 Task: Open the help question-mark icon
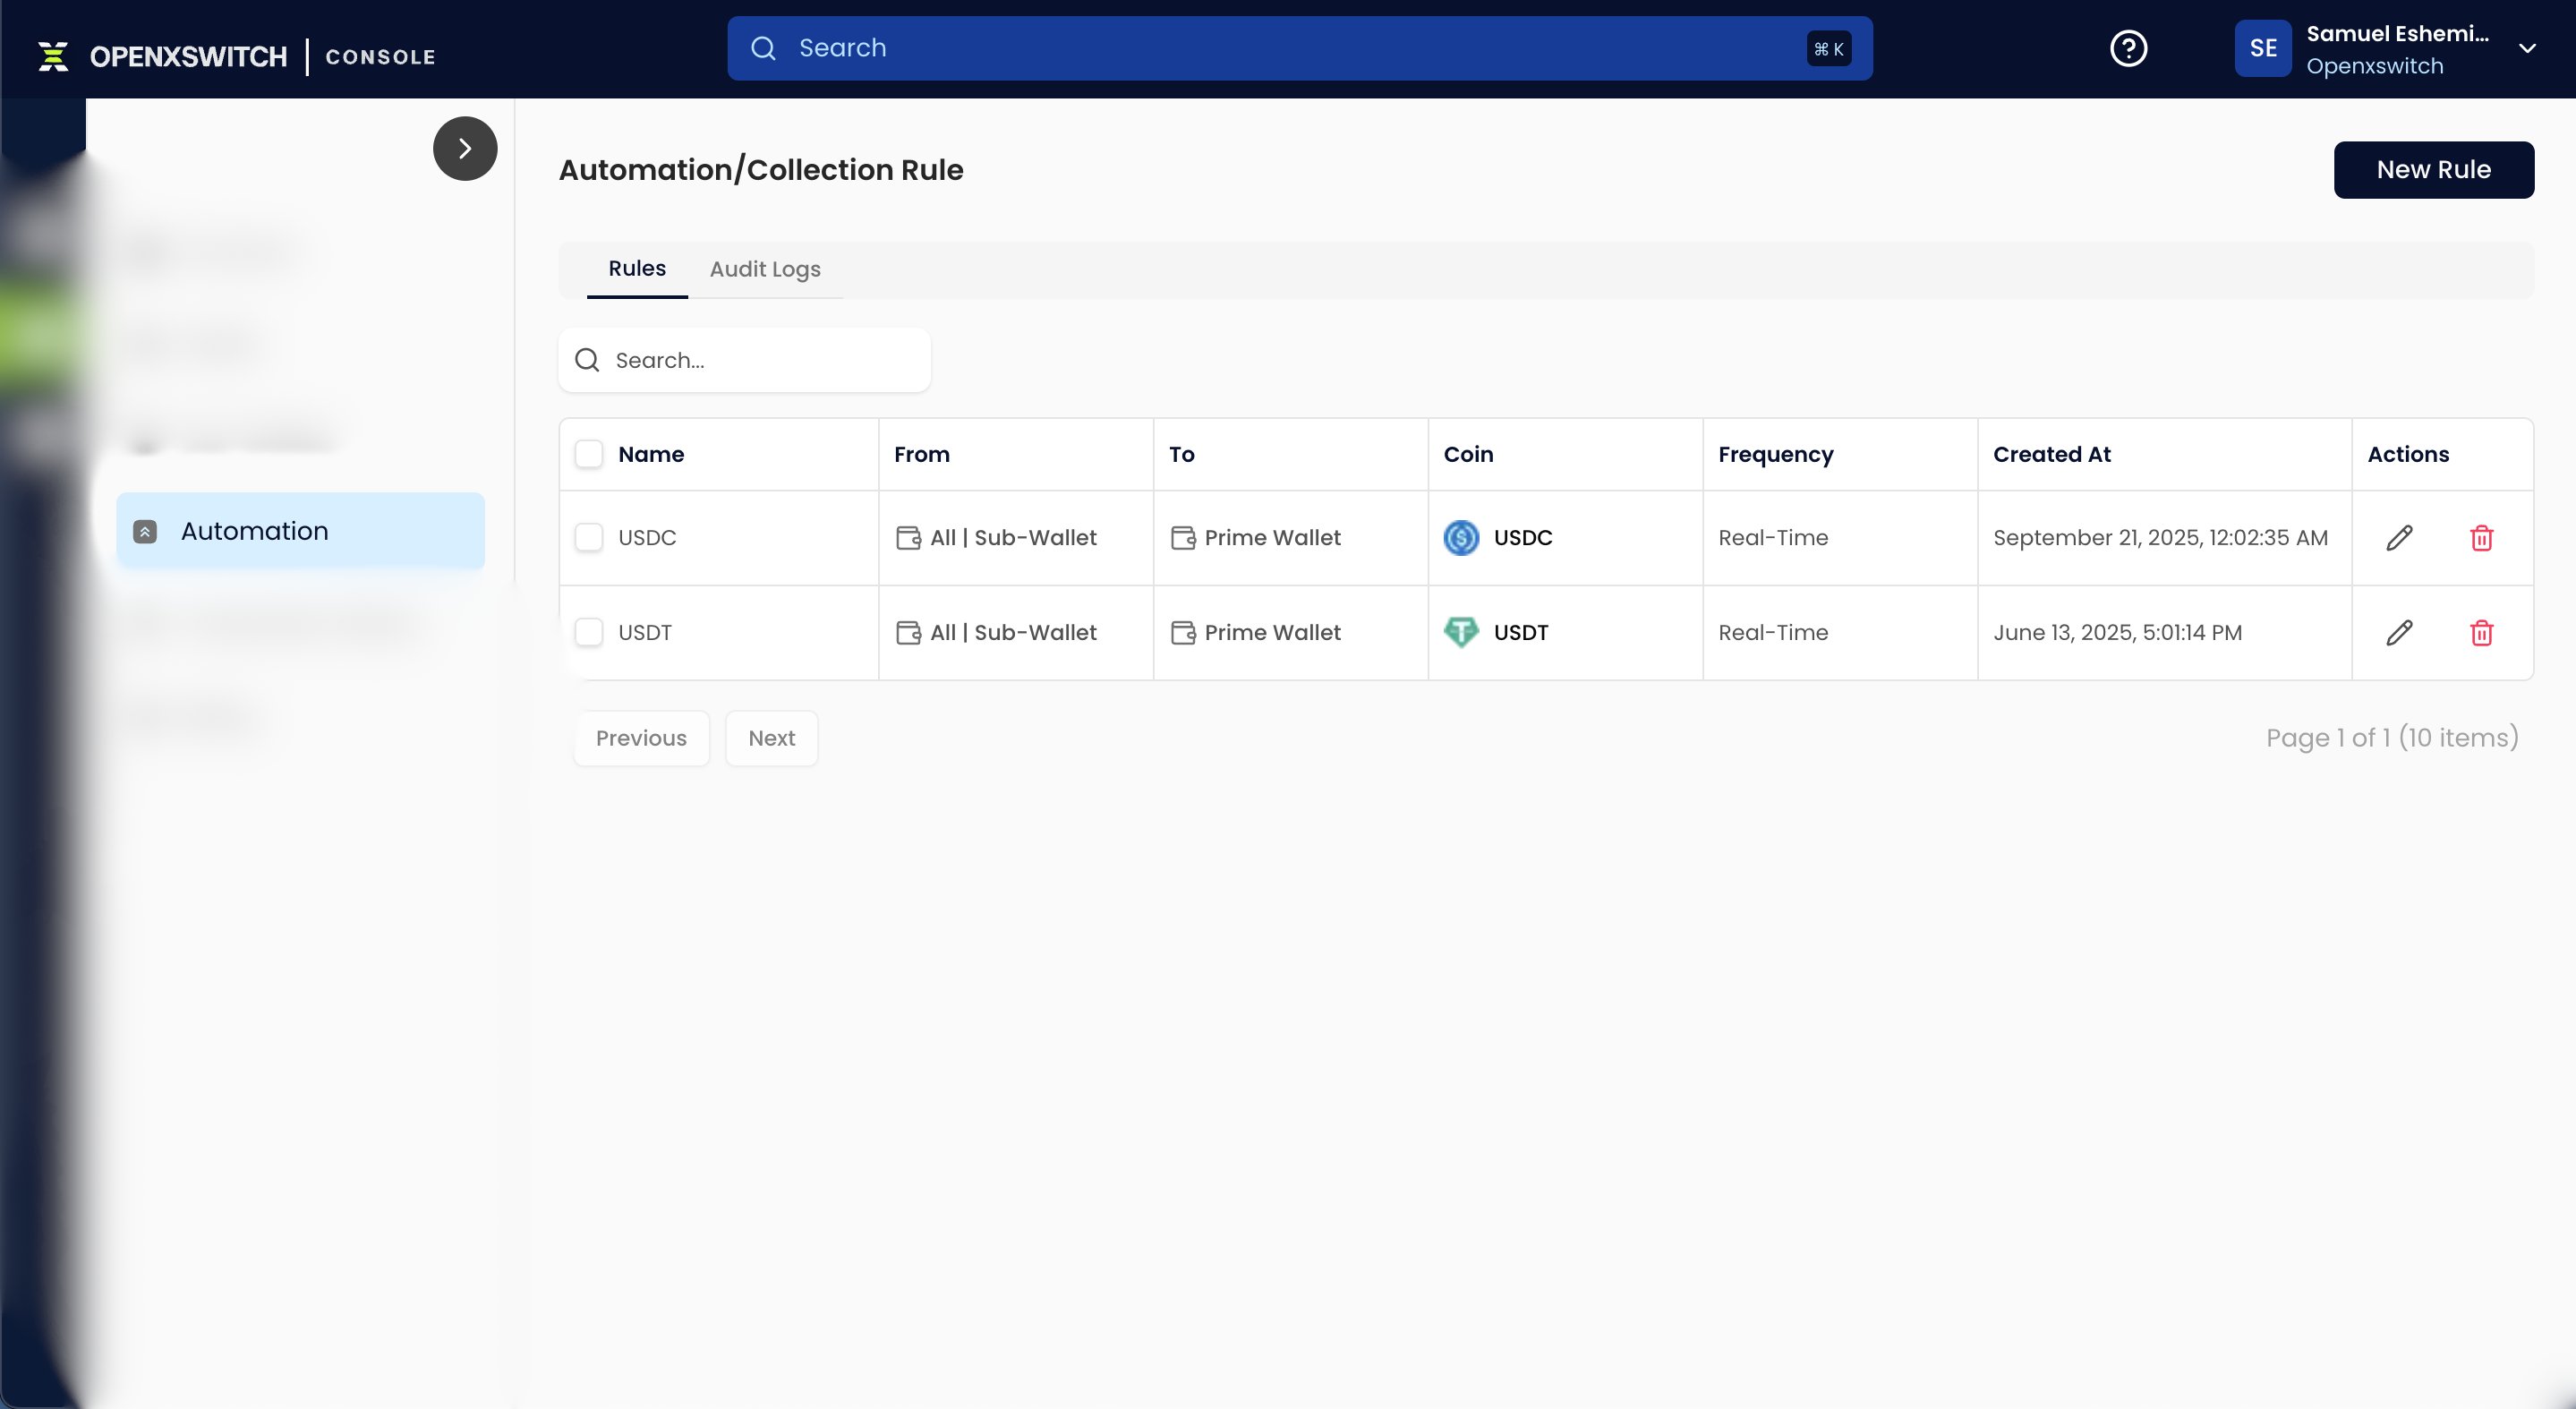pyautogui.click(x=2128, y=48)
